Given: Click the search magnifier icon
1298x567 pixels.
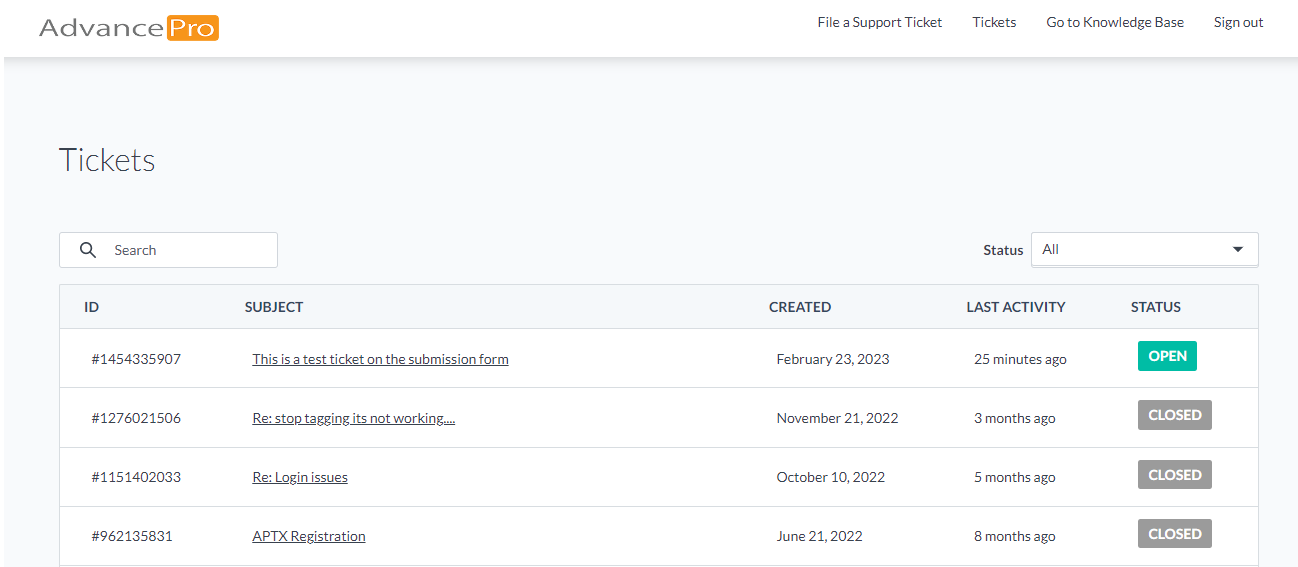Looking at the screenshot, I should coord(88,250).
